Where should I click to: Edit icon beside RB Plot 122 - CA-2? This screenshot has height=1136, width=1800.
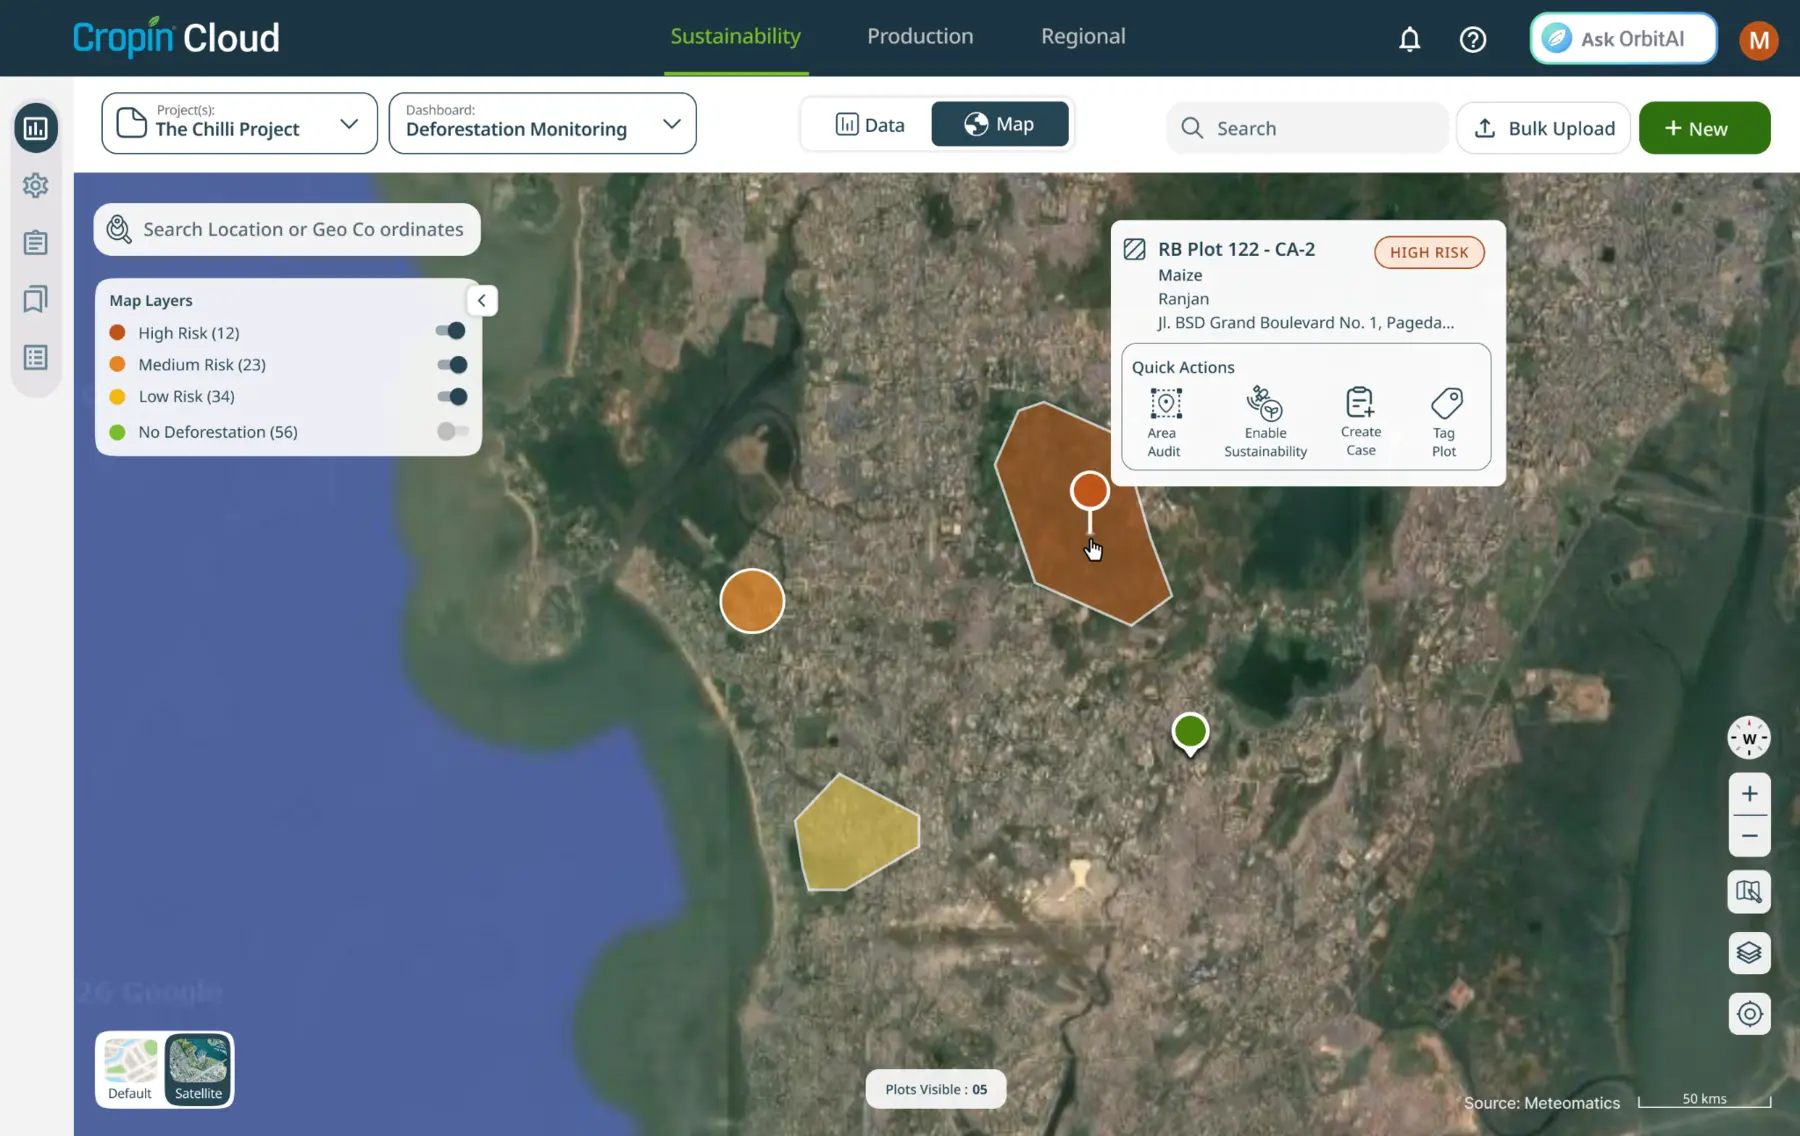[x=1134, y=249]
